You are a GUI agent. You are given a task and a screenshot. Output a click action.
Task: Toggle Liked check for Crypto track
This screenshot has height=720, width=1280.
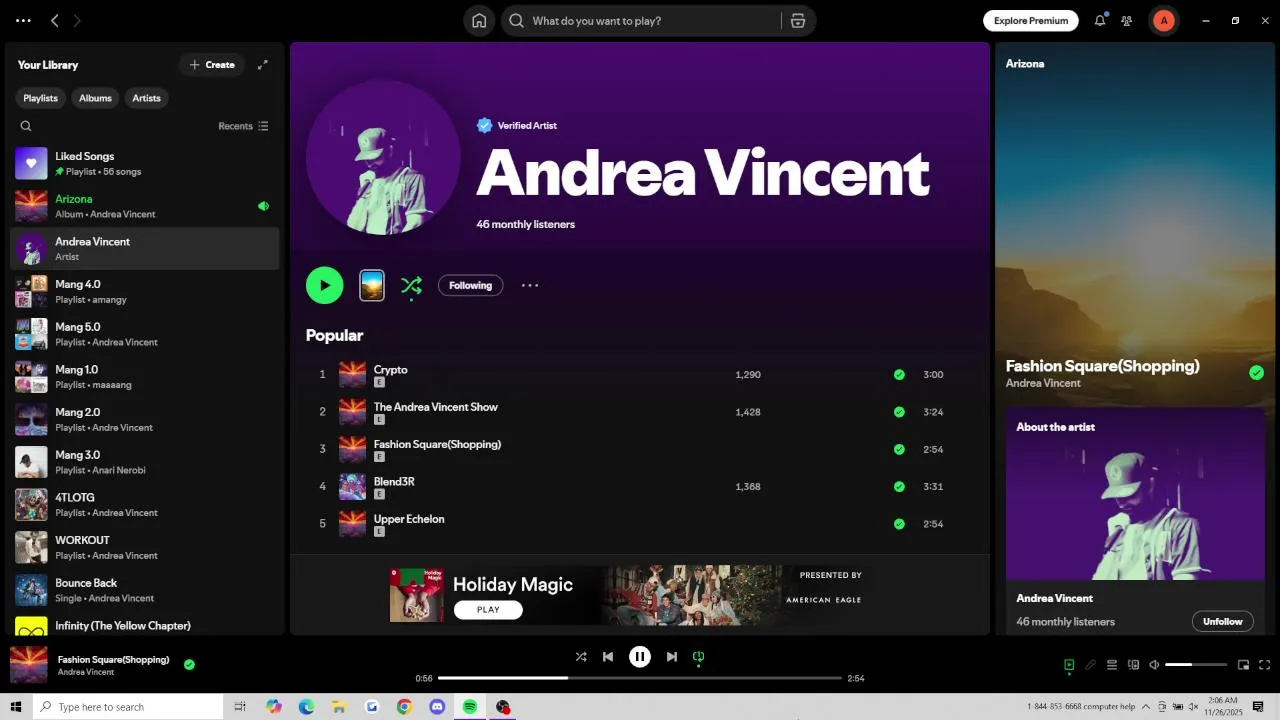[x=899, y=375]
